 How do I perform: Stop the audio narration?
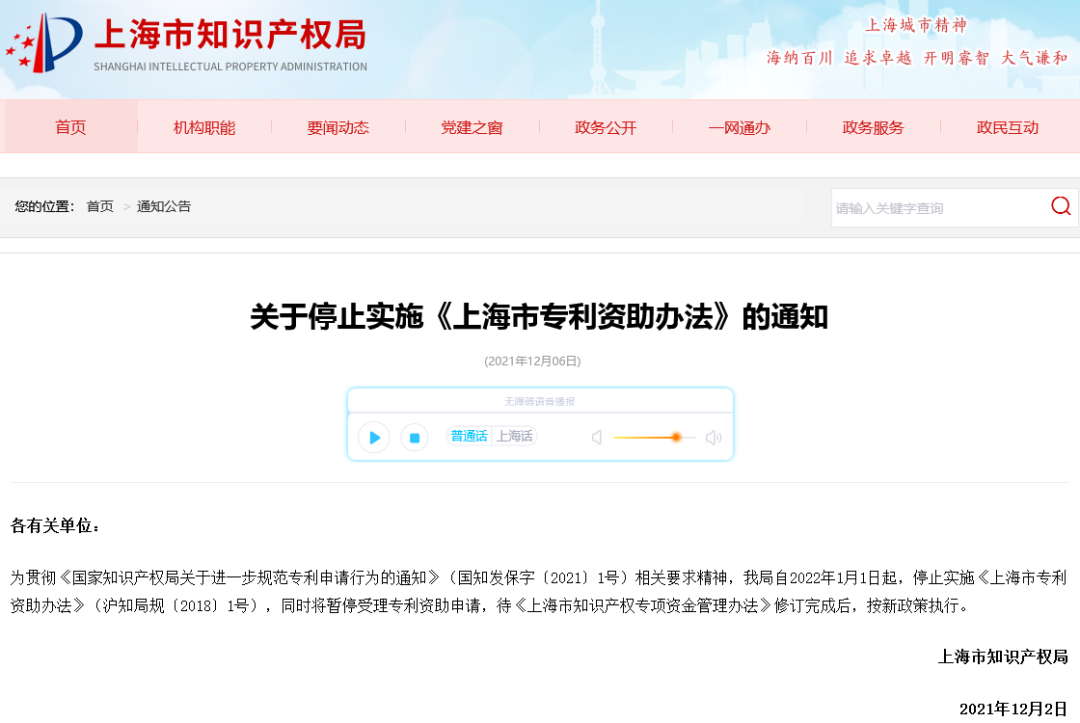[x=415, y=437]
